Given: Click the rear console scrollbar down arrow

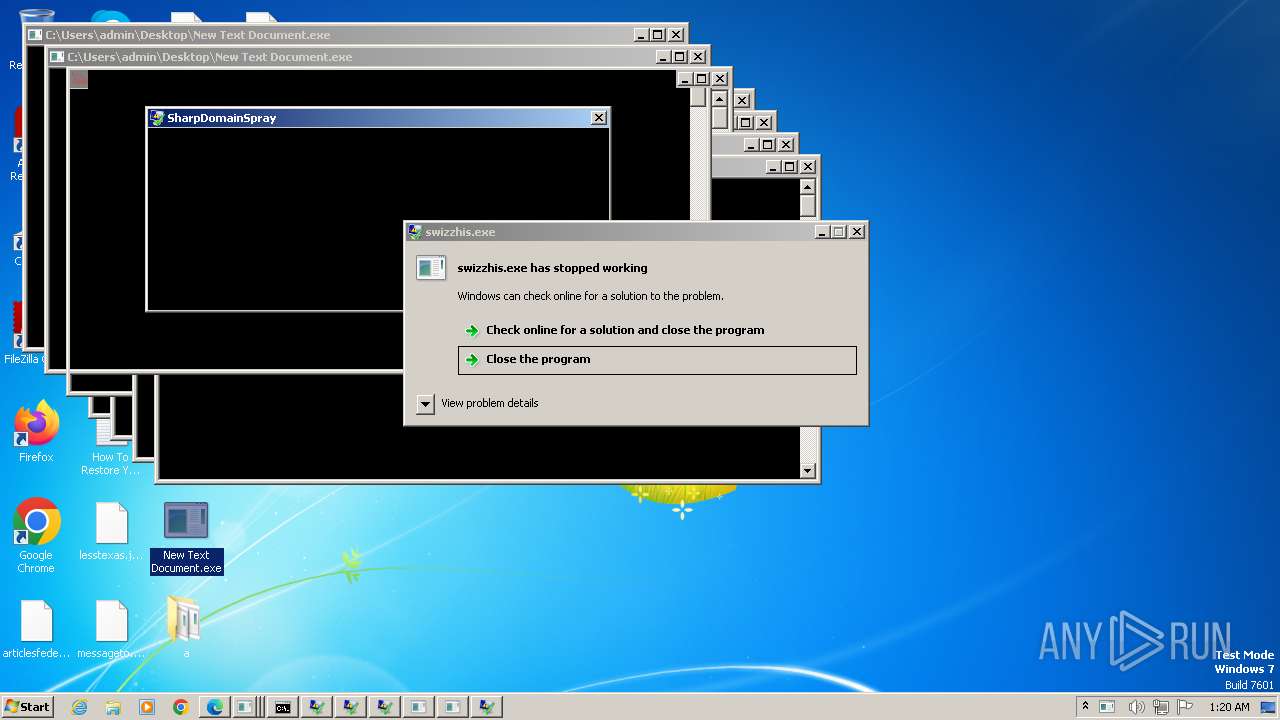Looking at the screenshot, I should click(x=808, y=471).
